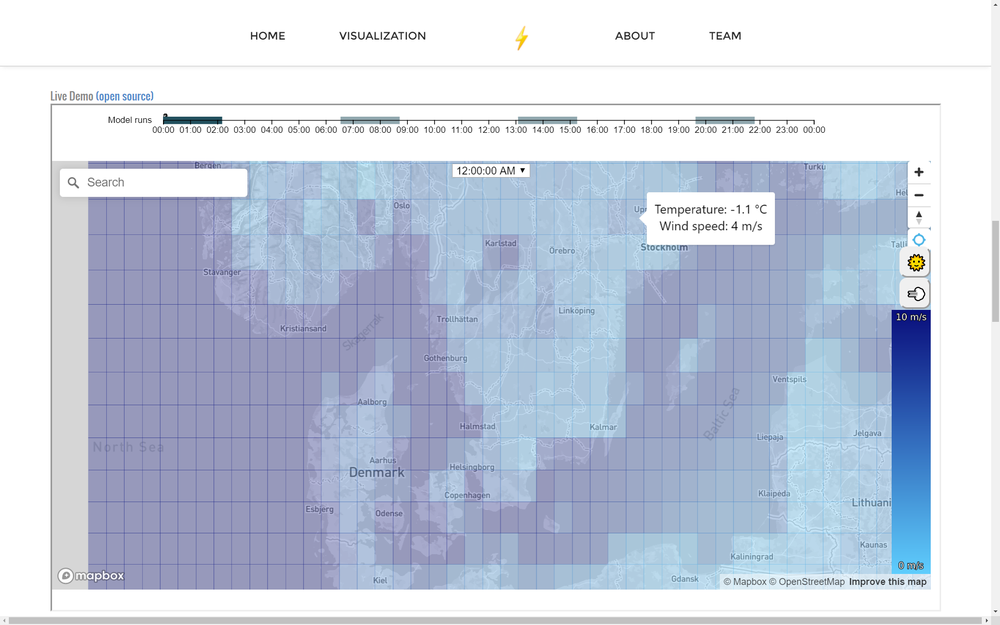The image size is (1000, 625).
Task: Click the page vertical scrollbar thumb
Action: 995,271
